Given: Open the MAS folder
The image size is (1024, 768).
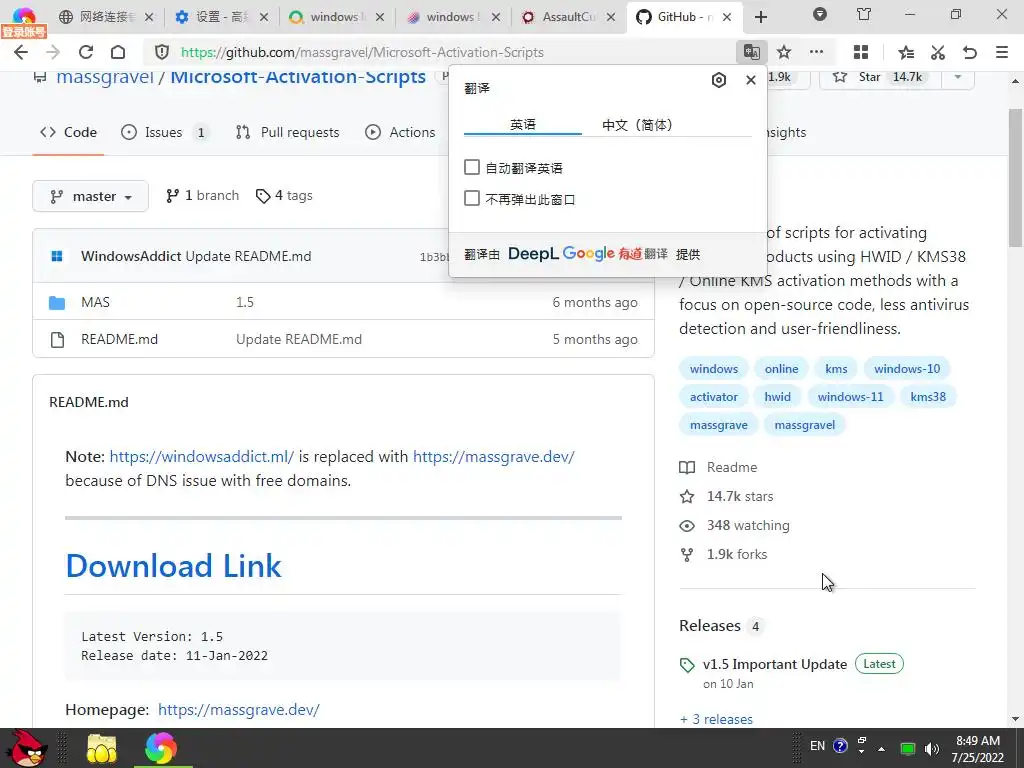Looking at the screenshot, I should pos(95,302).
